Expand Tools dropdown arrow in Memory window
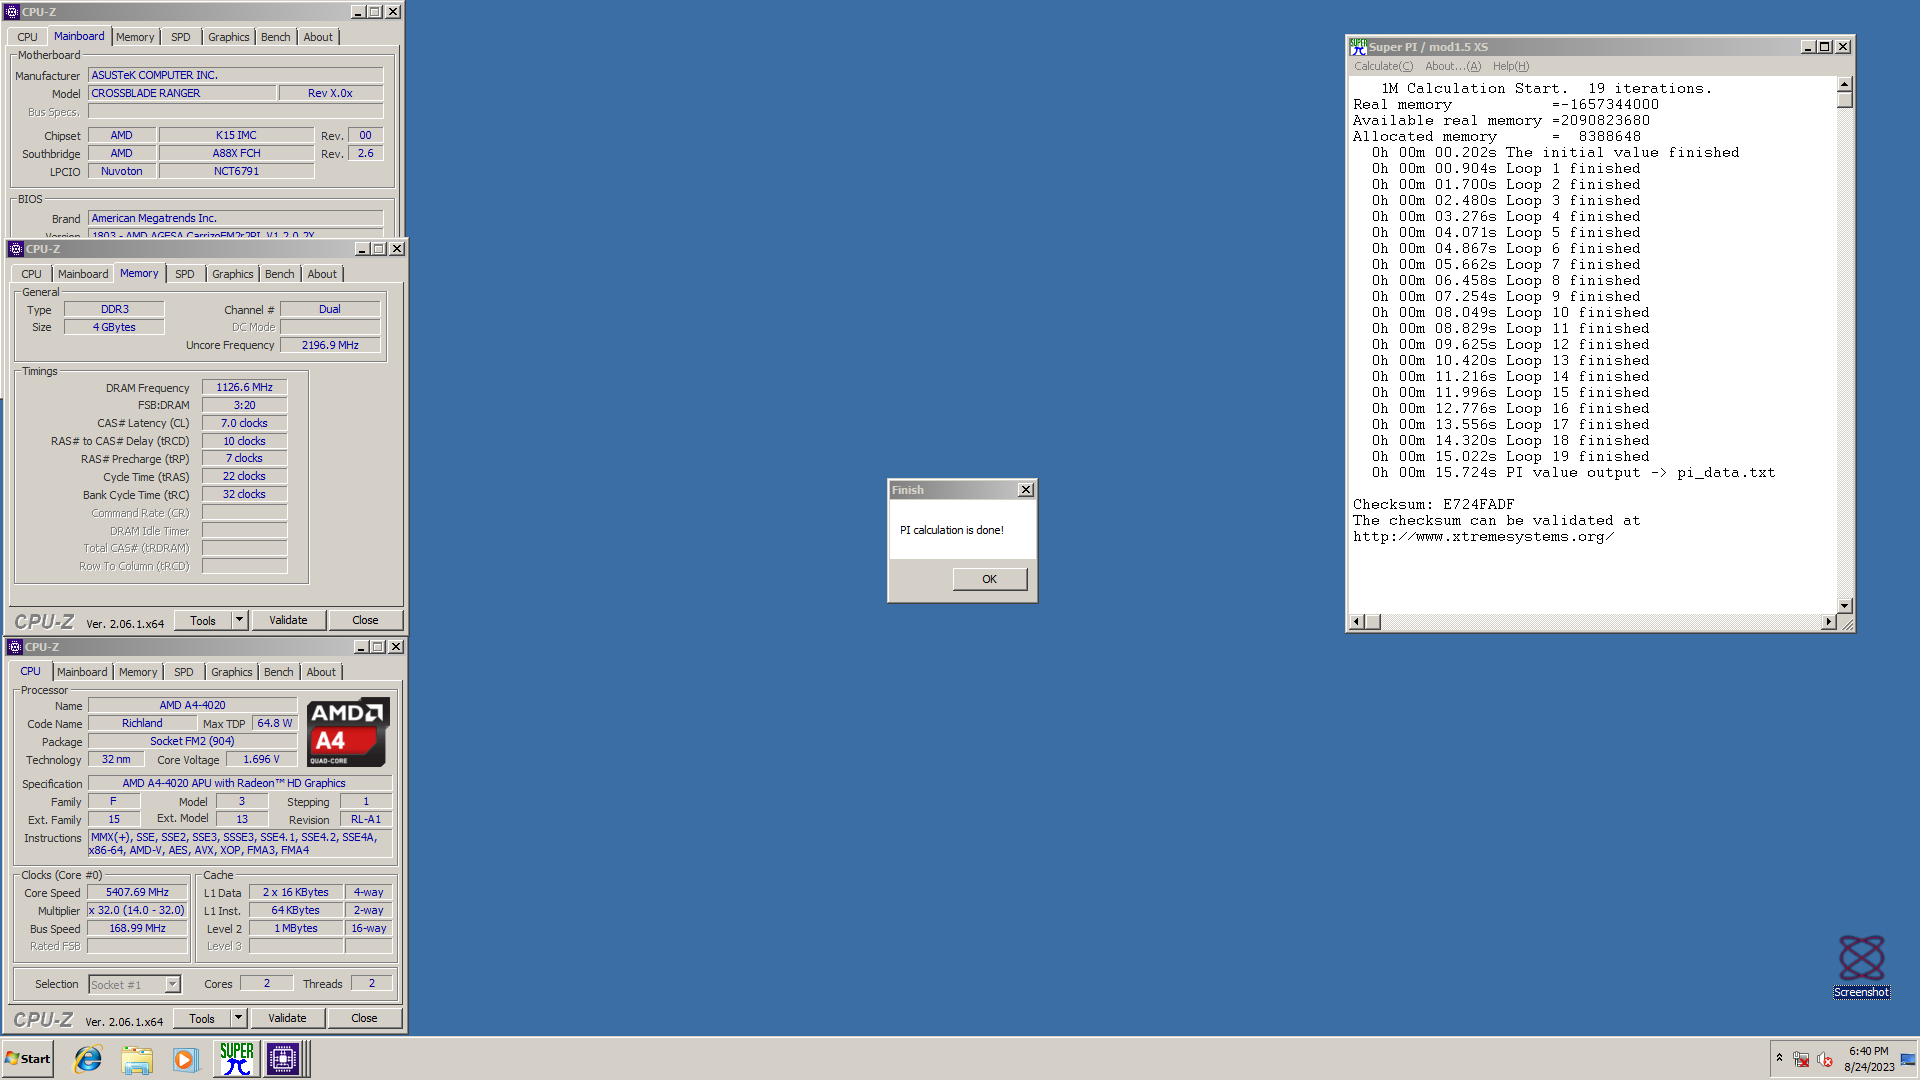 tap(239, 620)
